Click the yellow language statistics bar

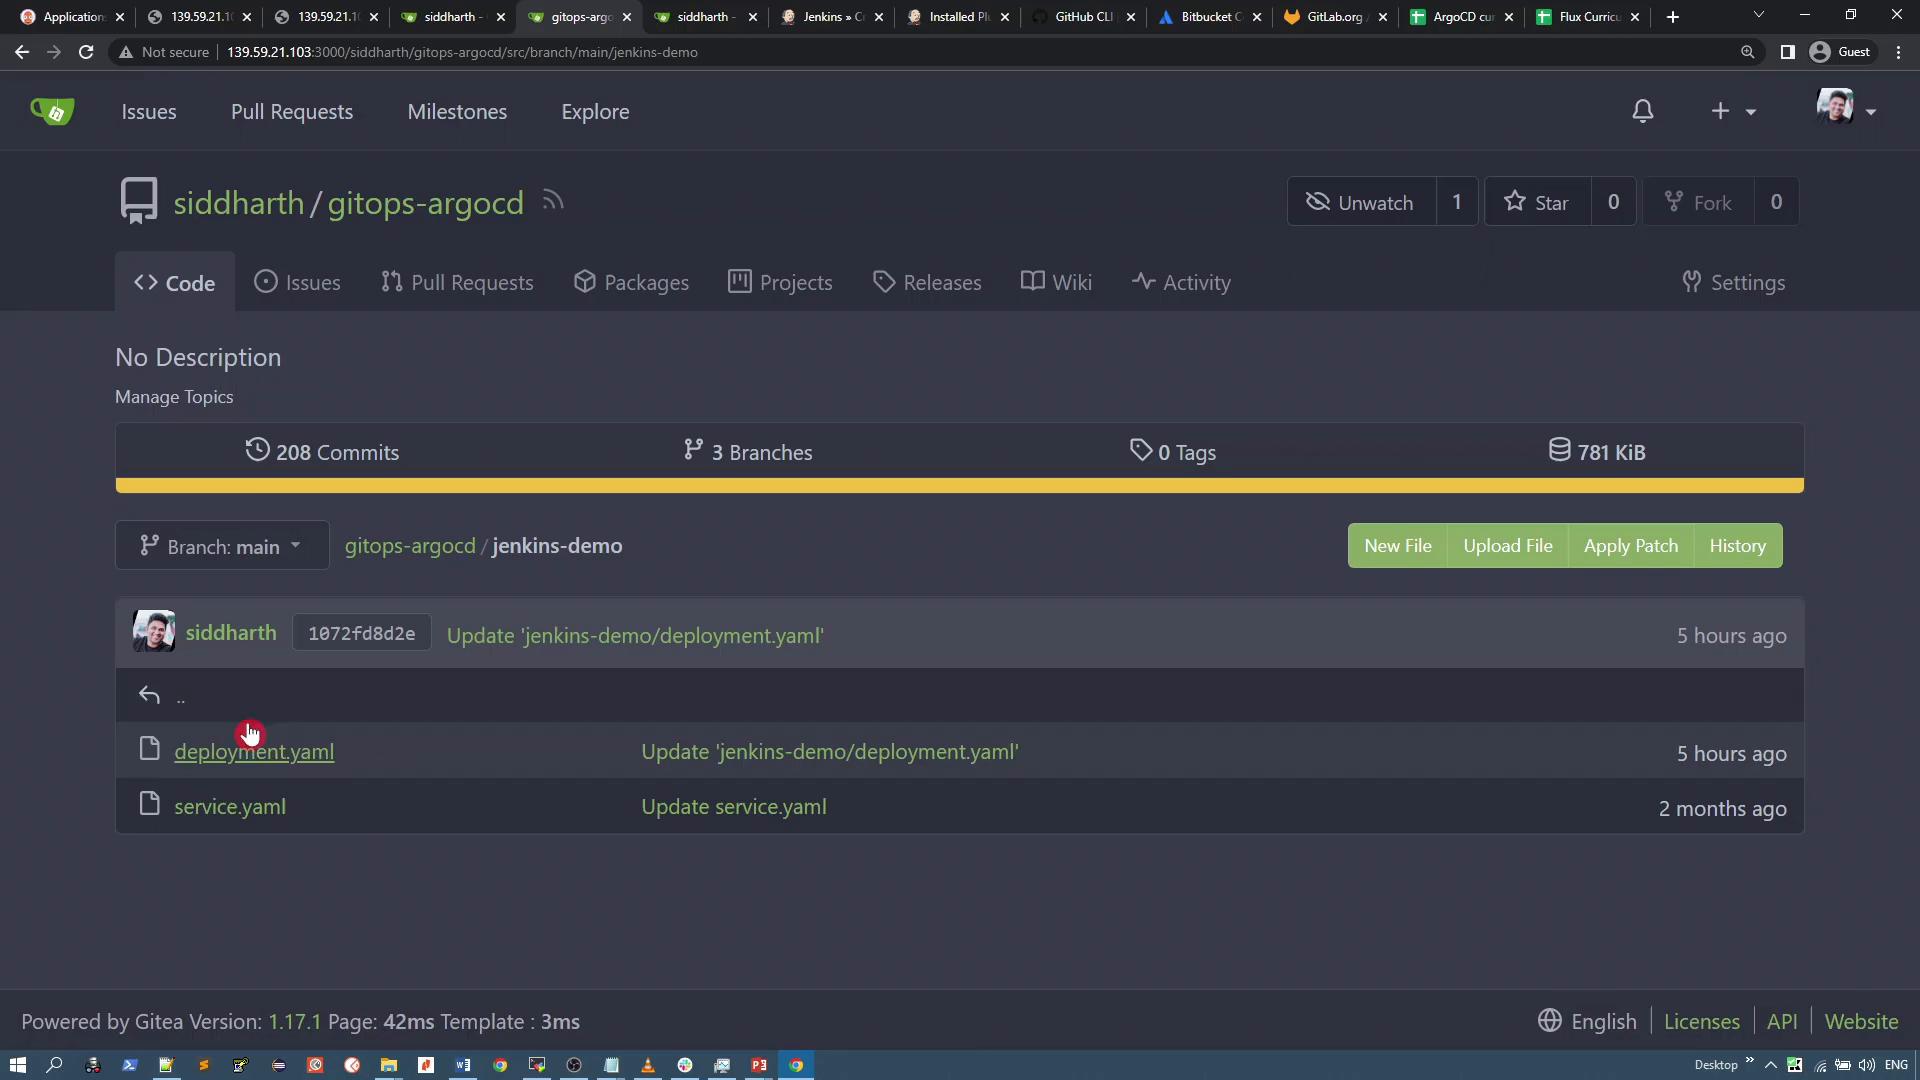tap(959, 486)
